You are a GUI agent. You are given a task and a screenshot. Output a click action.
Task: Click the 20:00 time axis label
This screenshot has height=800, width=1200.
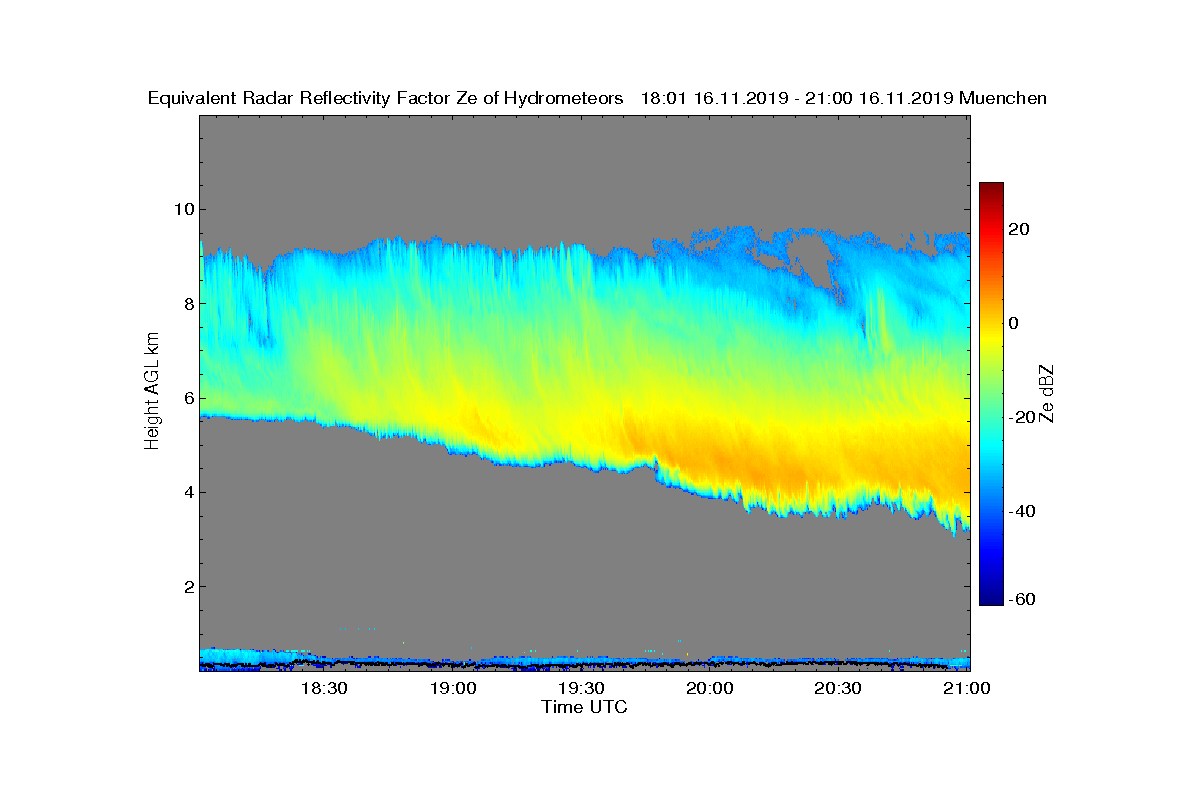point(711,688)
